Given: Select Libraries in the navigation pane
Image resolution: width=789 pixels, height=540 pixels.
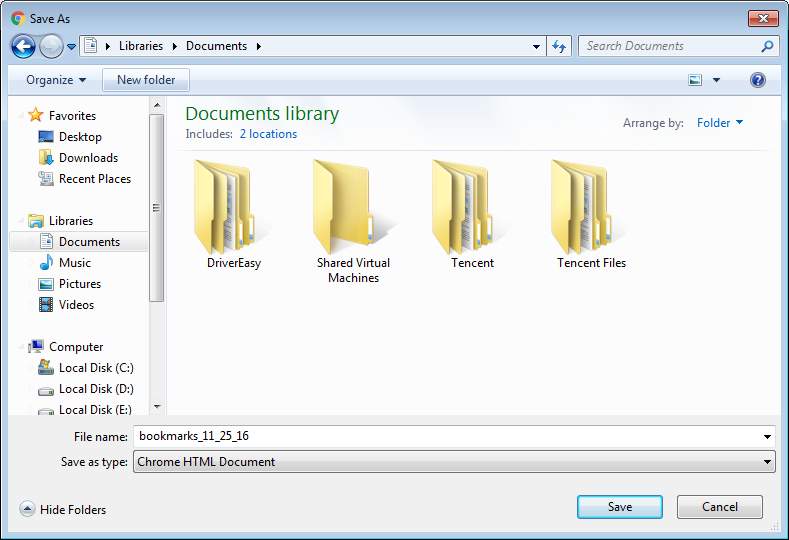Looking at the screenshot, I should point(70,221).
